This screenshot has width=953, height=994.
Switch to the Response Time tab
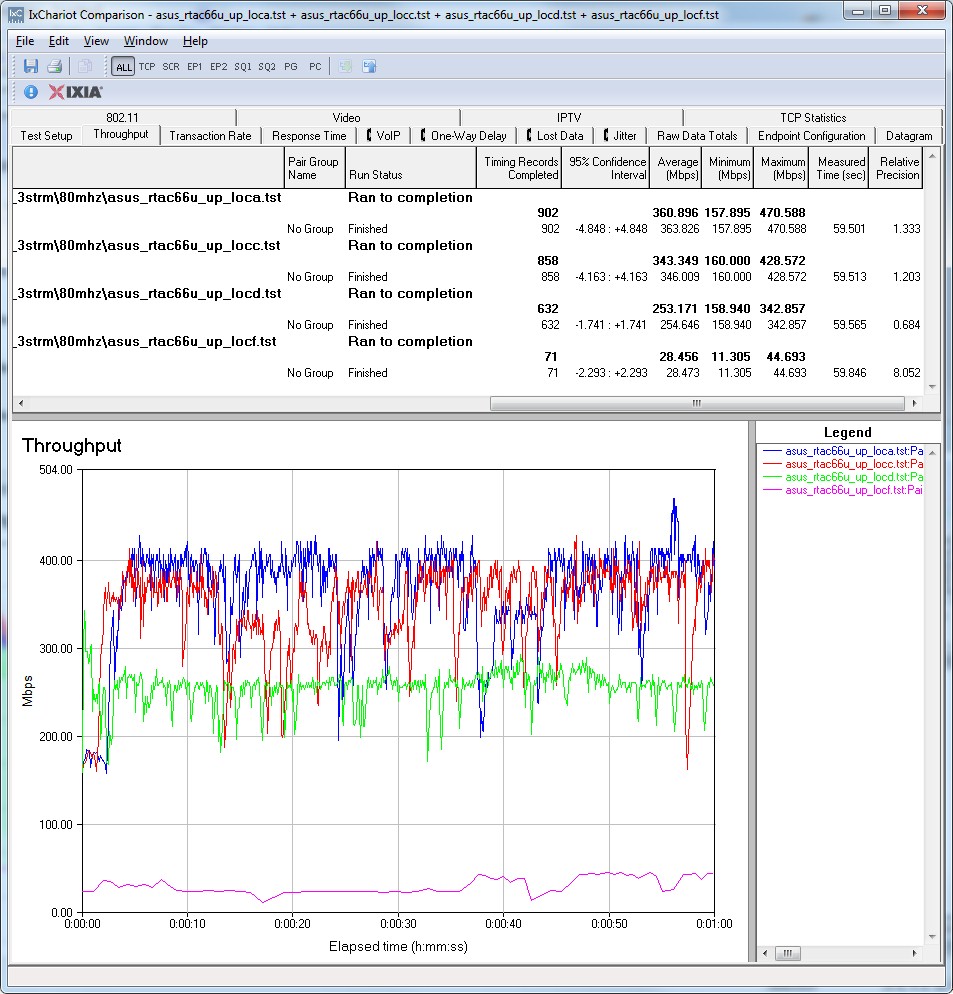(309, 136)
